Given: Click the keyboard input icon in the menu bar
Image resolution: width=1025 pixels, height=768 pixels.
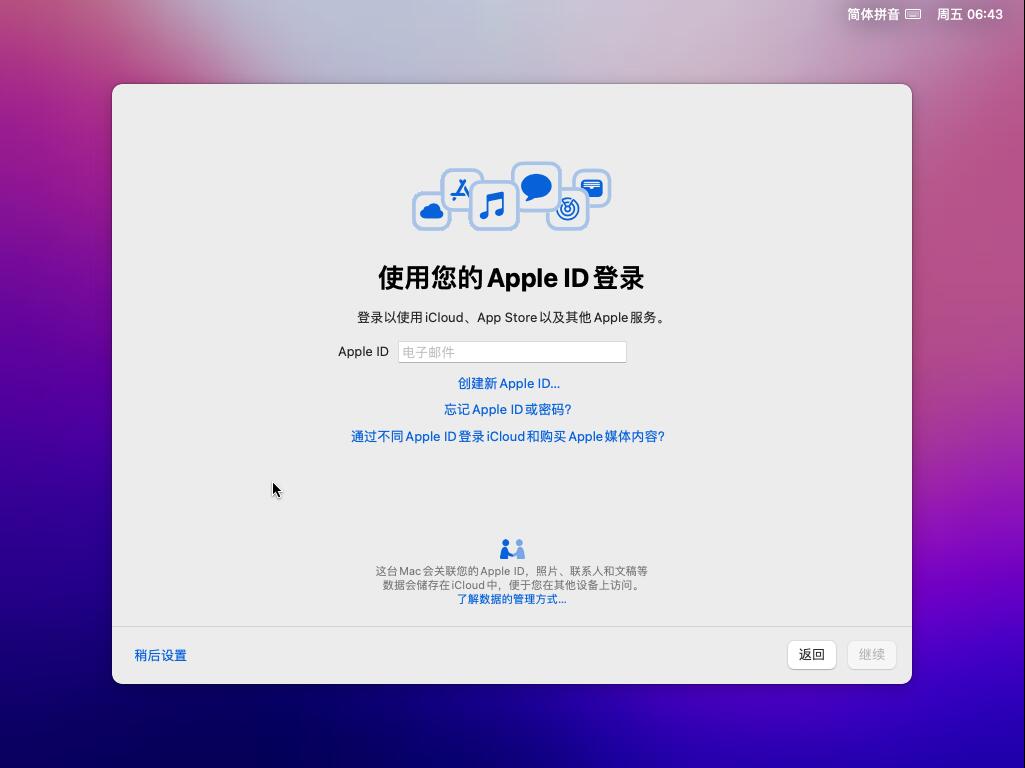Looking at the screenshot, I should 913,14.
